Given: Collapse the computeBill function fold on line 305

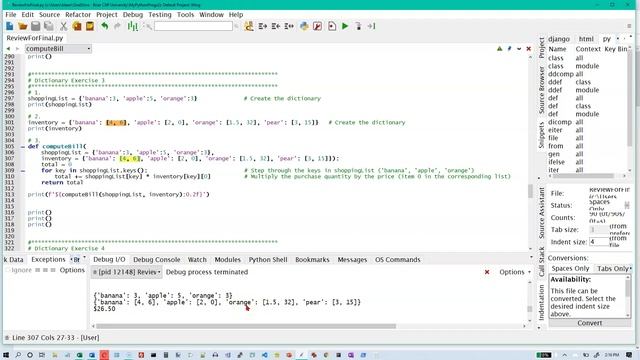Looking at the screenshot, I should tap(23, 147).
